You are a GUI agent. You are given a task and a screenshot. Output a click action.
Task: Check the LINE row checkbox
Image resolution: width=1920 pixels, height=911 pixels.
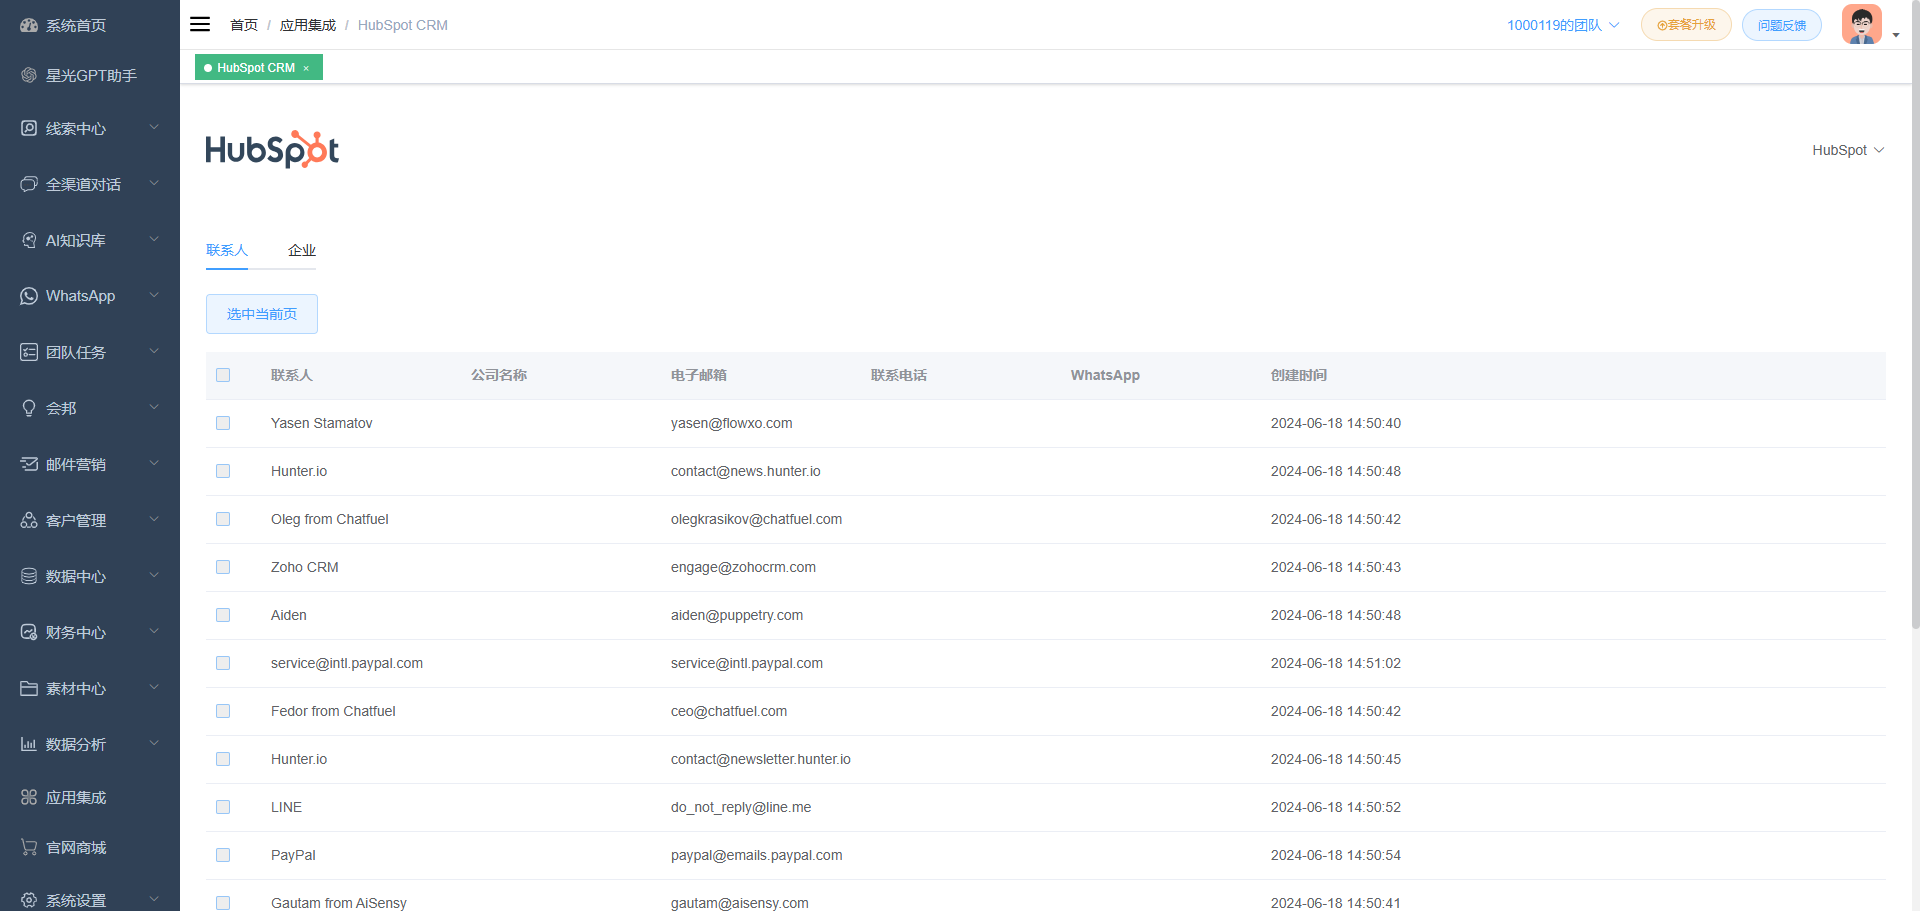tap(223, 807)
